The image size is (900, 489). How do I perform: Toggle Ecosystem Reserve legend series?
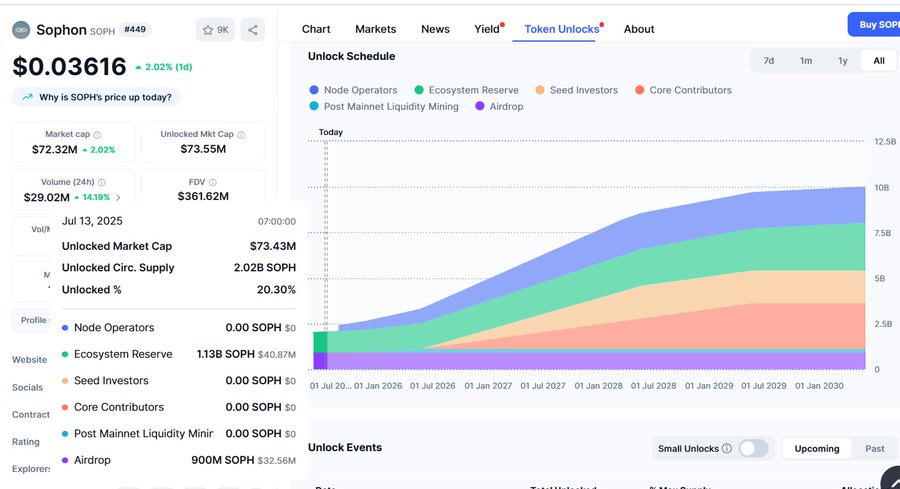466,90
